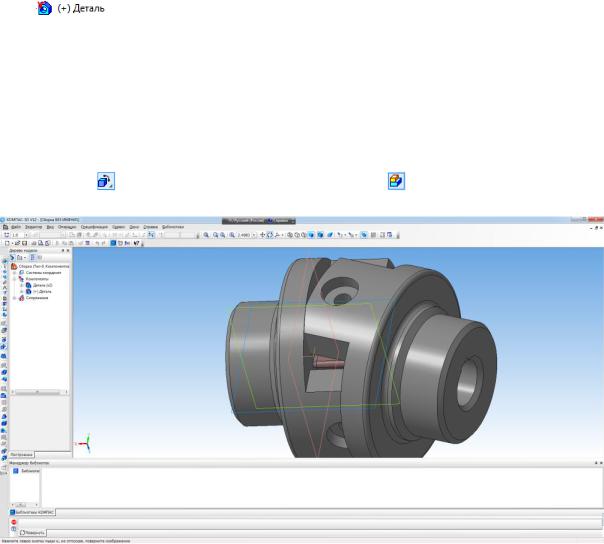The image size is (604, 544).
Task: Expand the Сопряжения tree node
Action: 13,297
